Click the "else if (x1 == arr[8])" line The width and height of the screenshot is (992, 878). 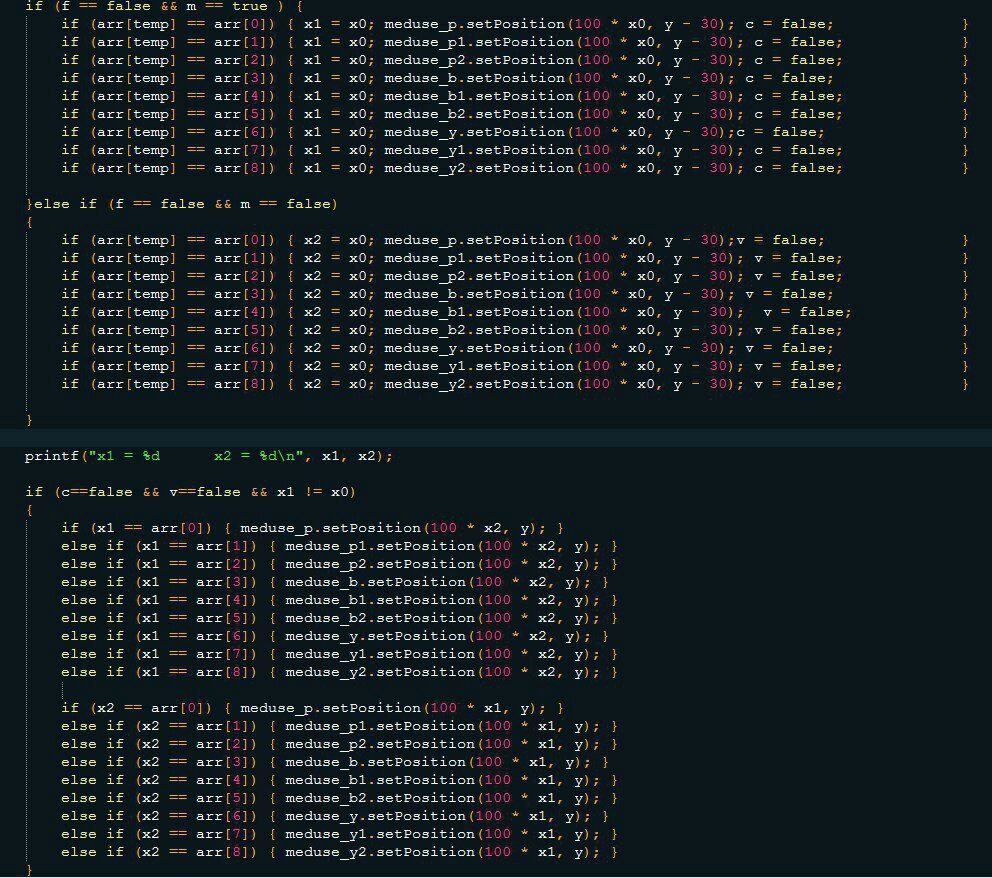339,672
